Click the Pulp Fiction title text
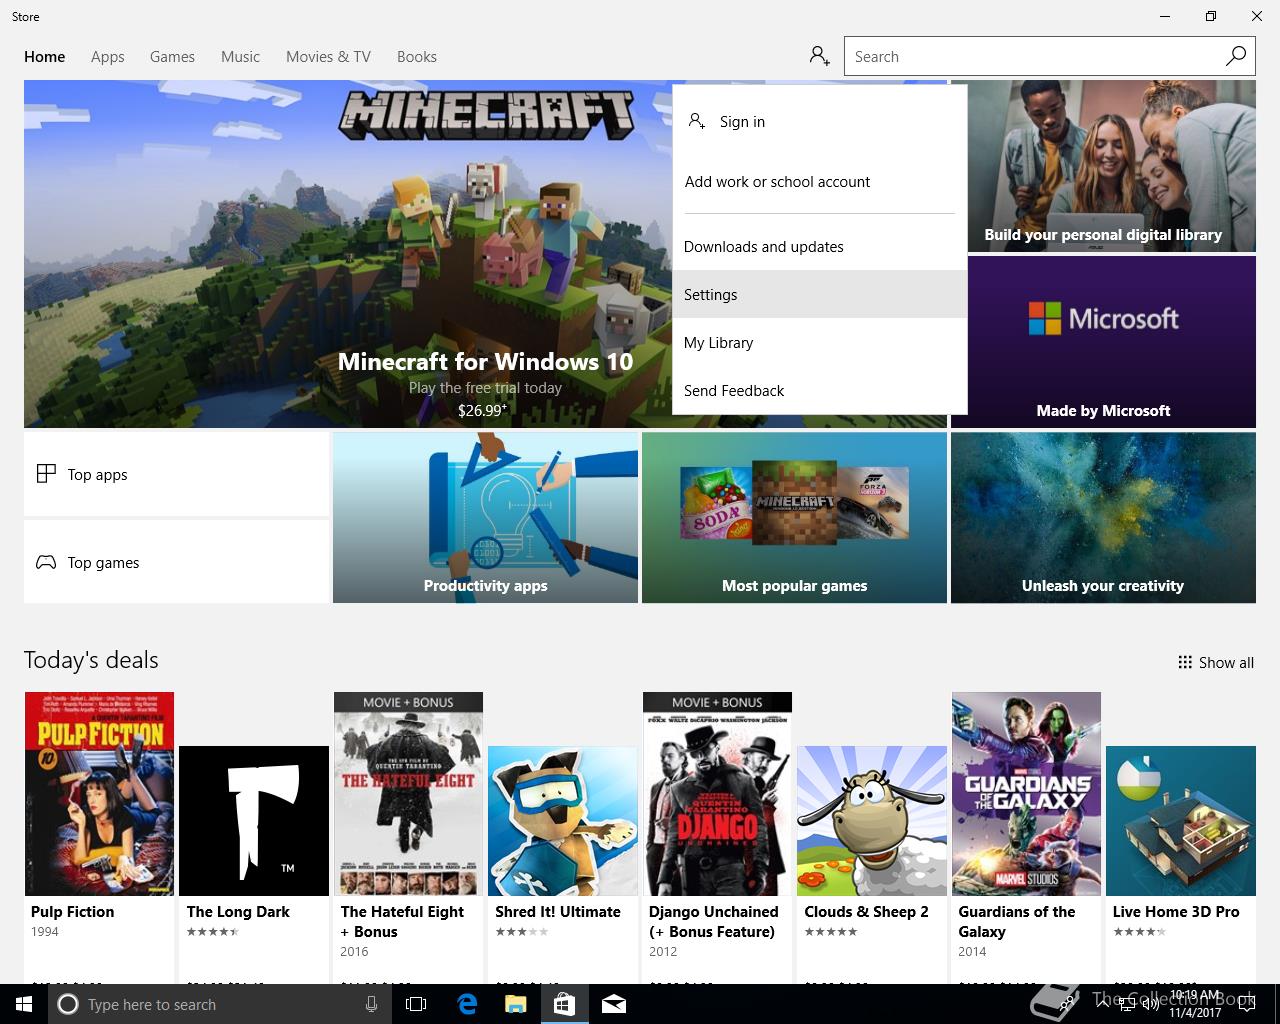This screenshot has height=1024, width=1280. click(x=72, y=912)
